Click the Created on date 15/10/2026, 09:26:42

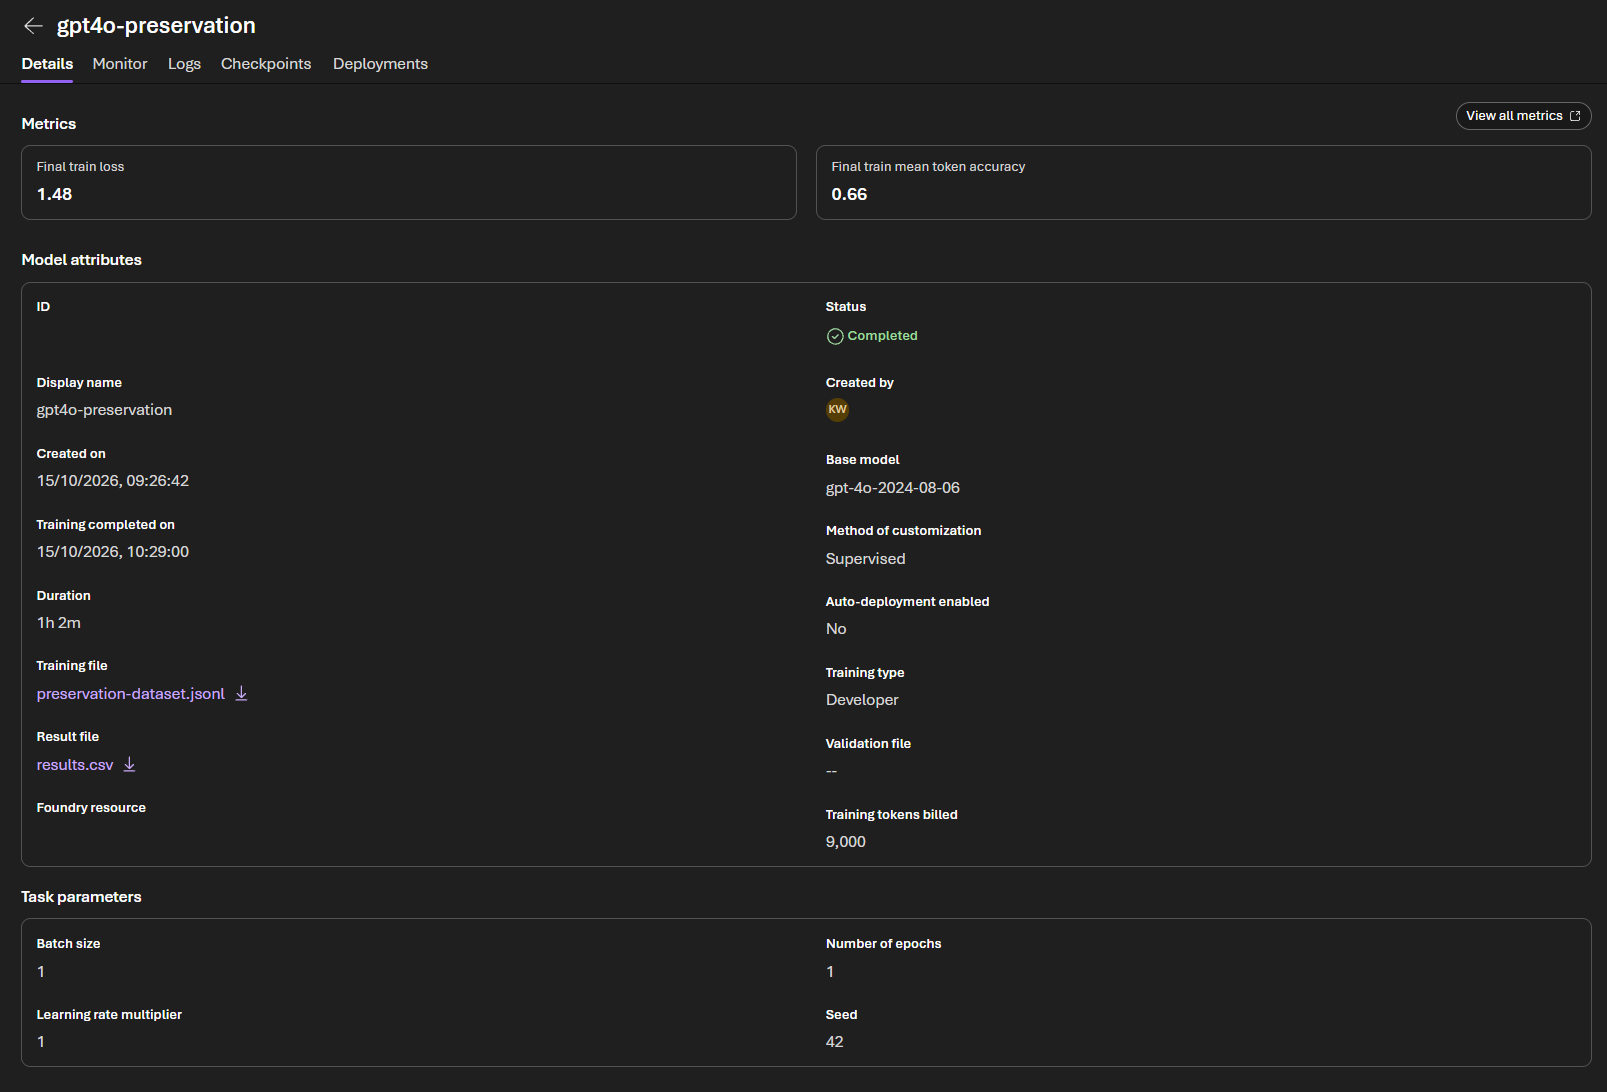coord(113,481)
